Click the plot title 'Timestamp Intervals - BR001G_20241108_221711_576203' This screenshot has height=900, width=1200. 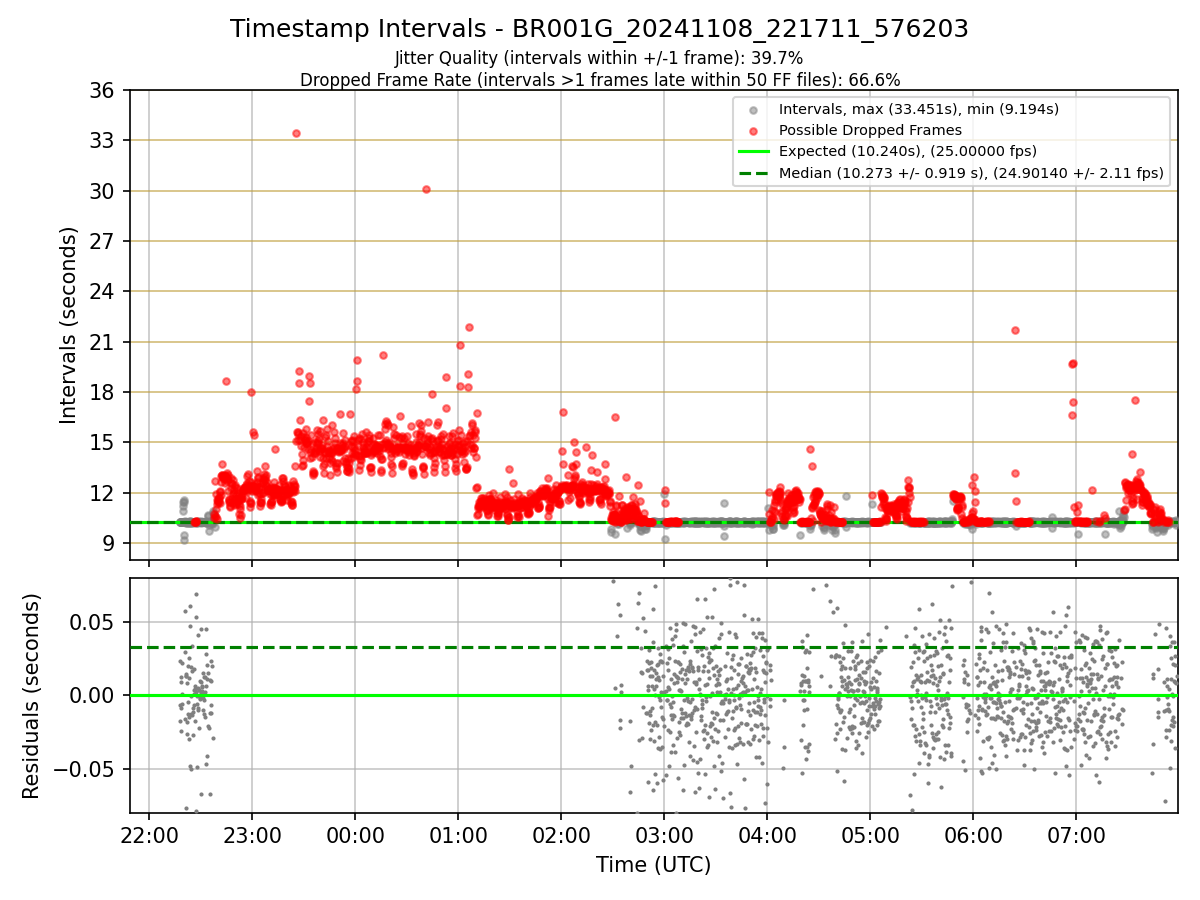pyautogui.click(x=599, y=29)
